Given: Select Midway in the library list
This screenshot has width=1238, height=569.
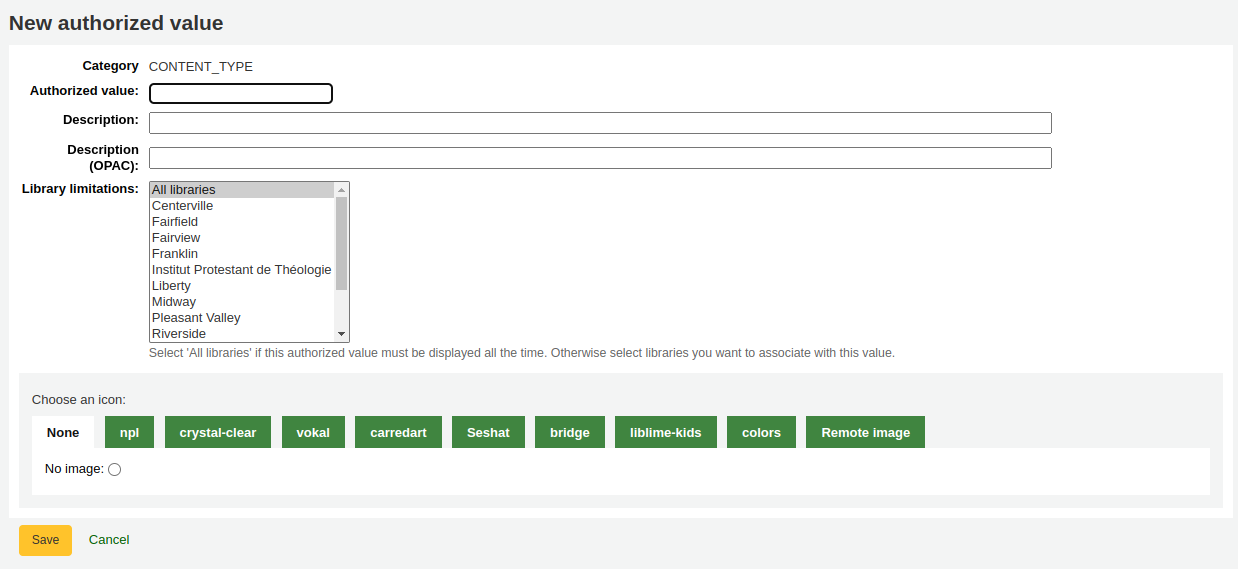Looking at the screenshot, I should (x=242, y=302).
